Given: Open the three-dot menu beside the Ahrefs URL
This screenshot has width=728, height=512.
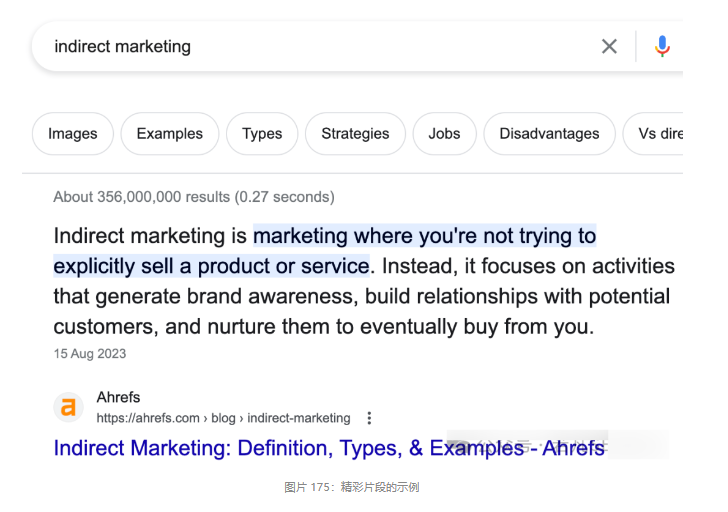Looking at the screenshot, I should (370, 418).
